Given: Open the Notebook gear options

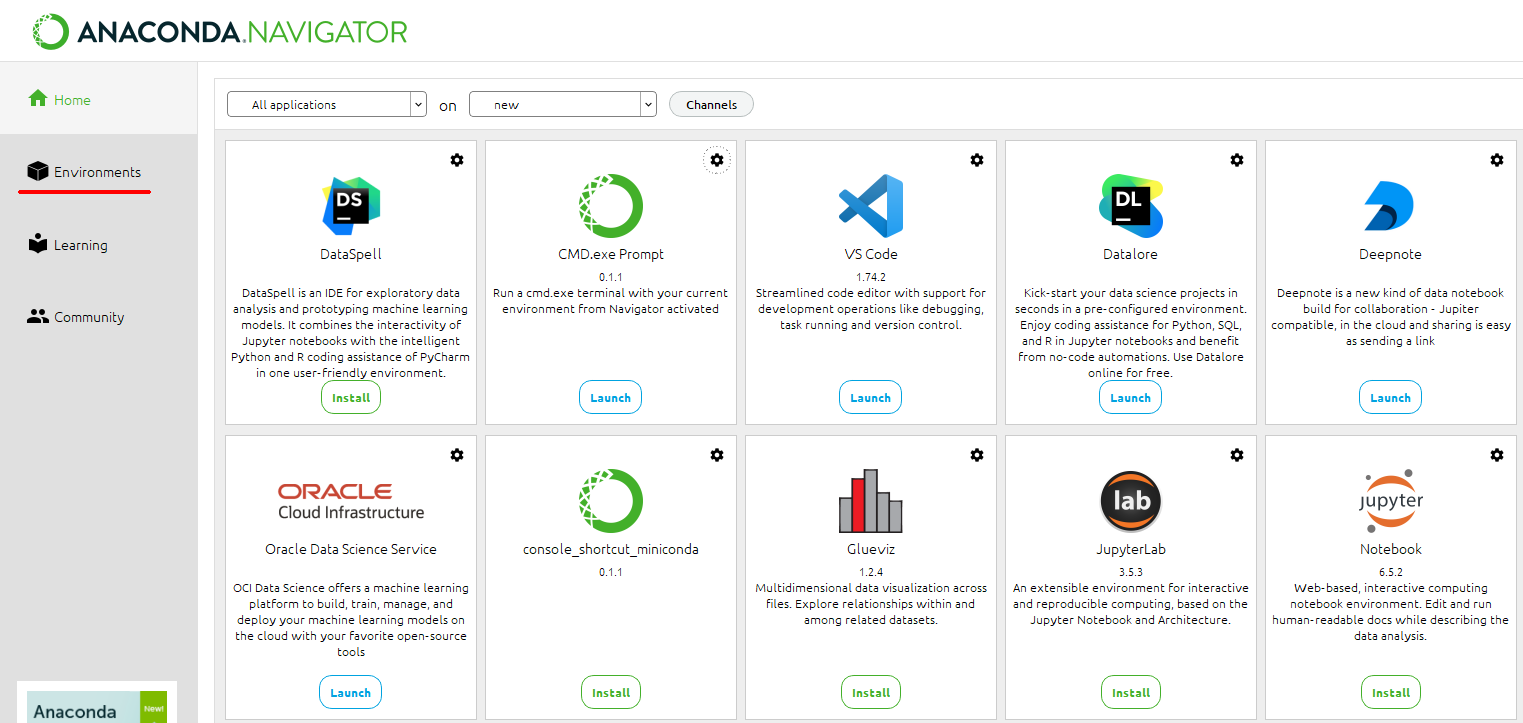Looking at the screenshot, I should (x=1497, y=455).
